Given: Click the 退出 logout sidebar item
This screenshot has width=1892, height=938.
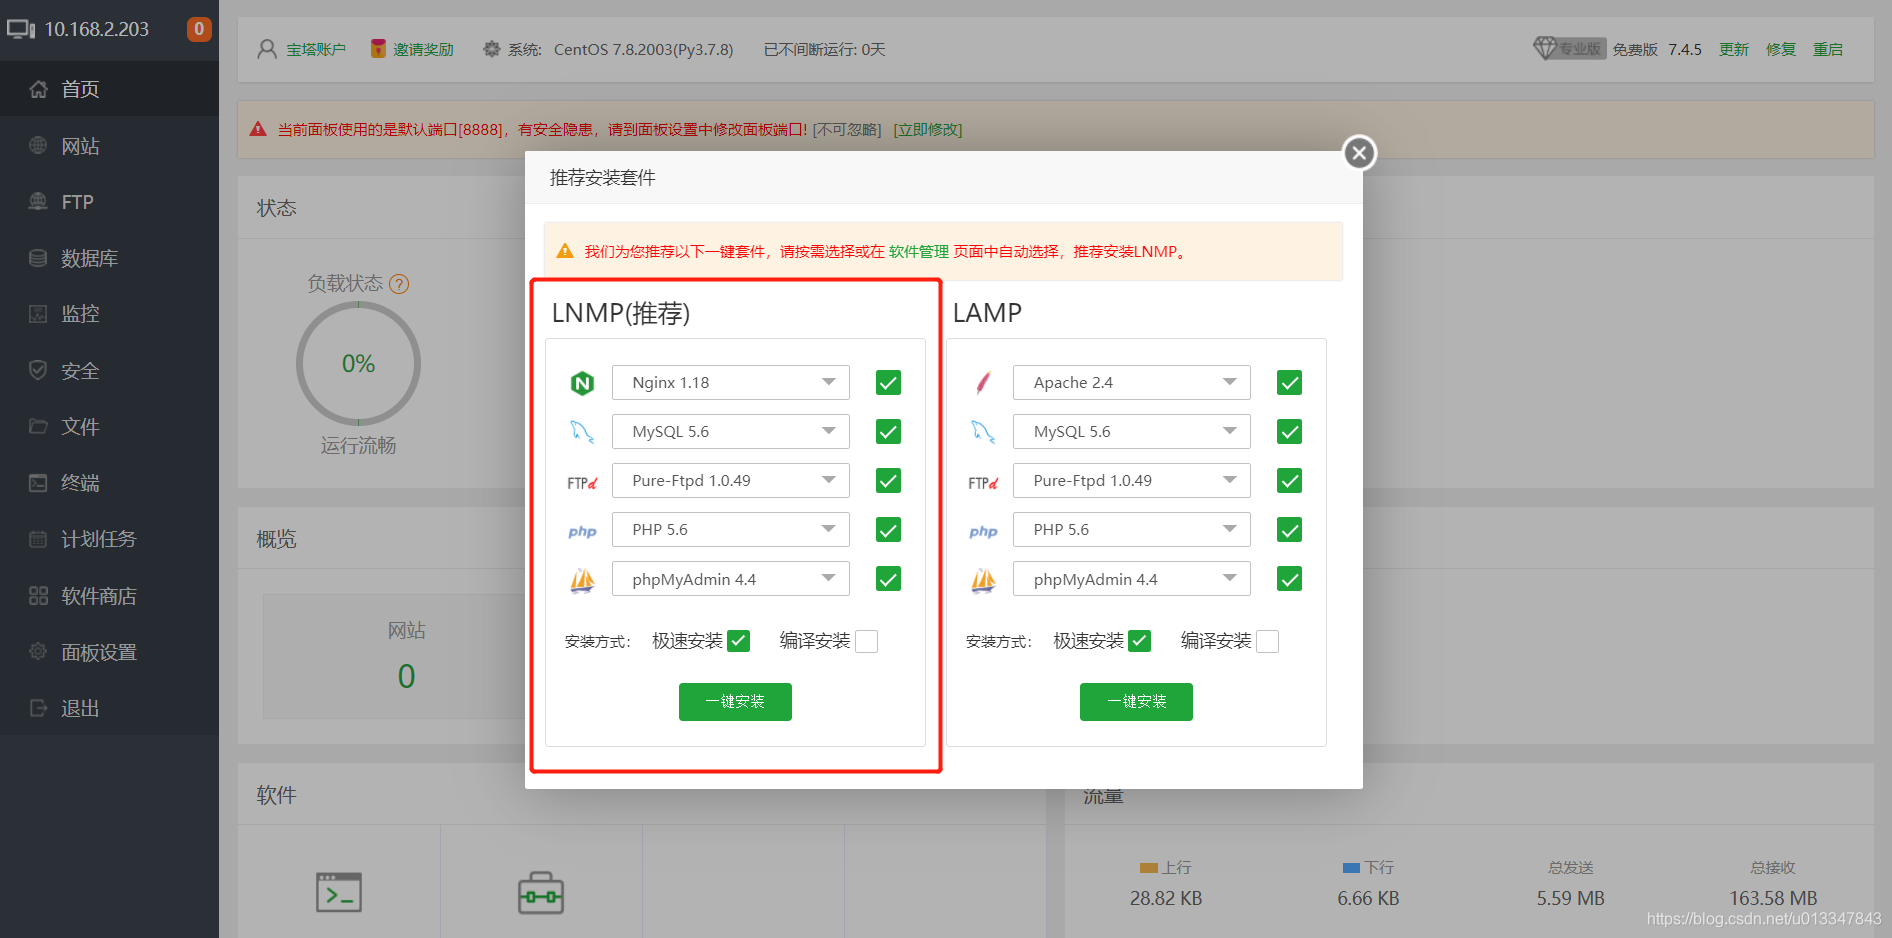Looking at the screenshot, I should tap(109, 708).
